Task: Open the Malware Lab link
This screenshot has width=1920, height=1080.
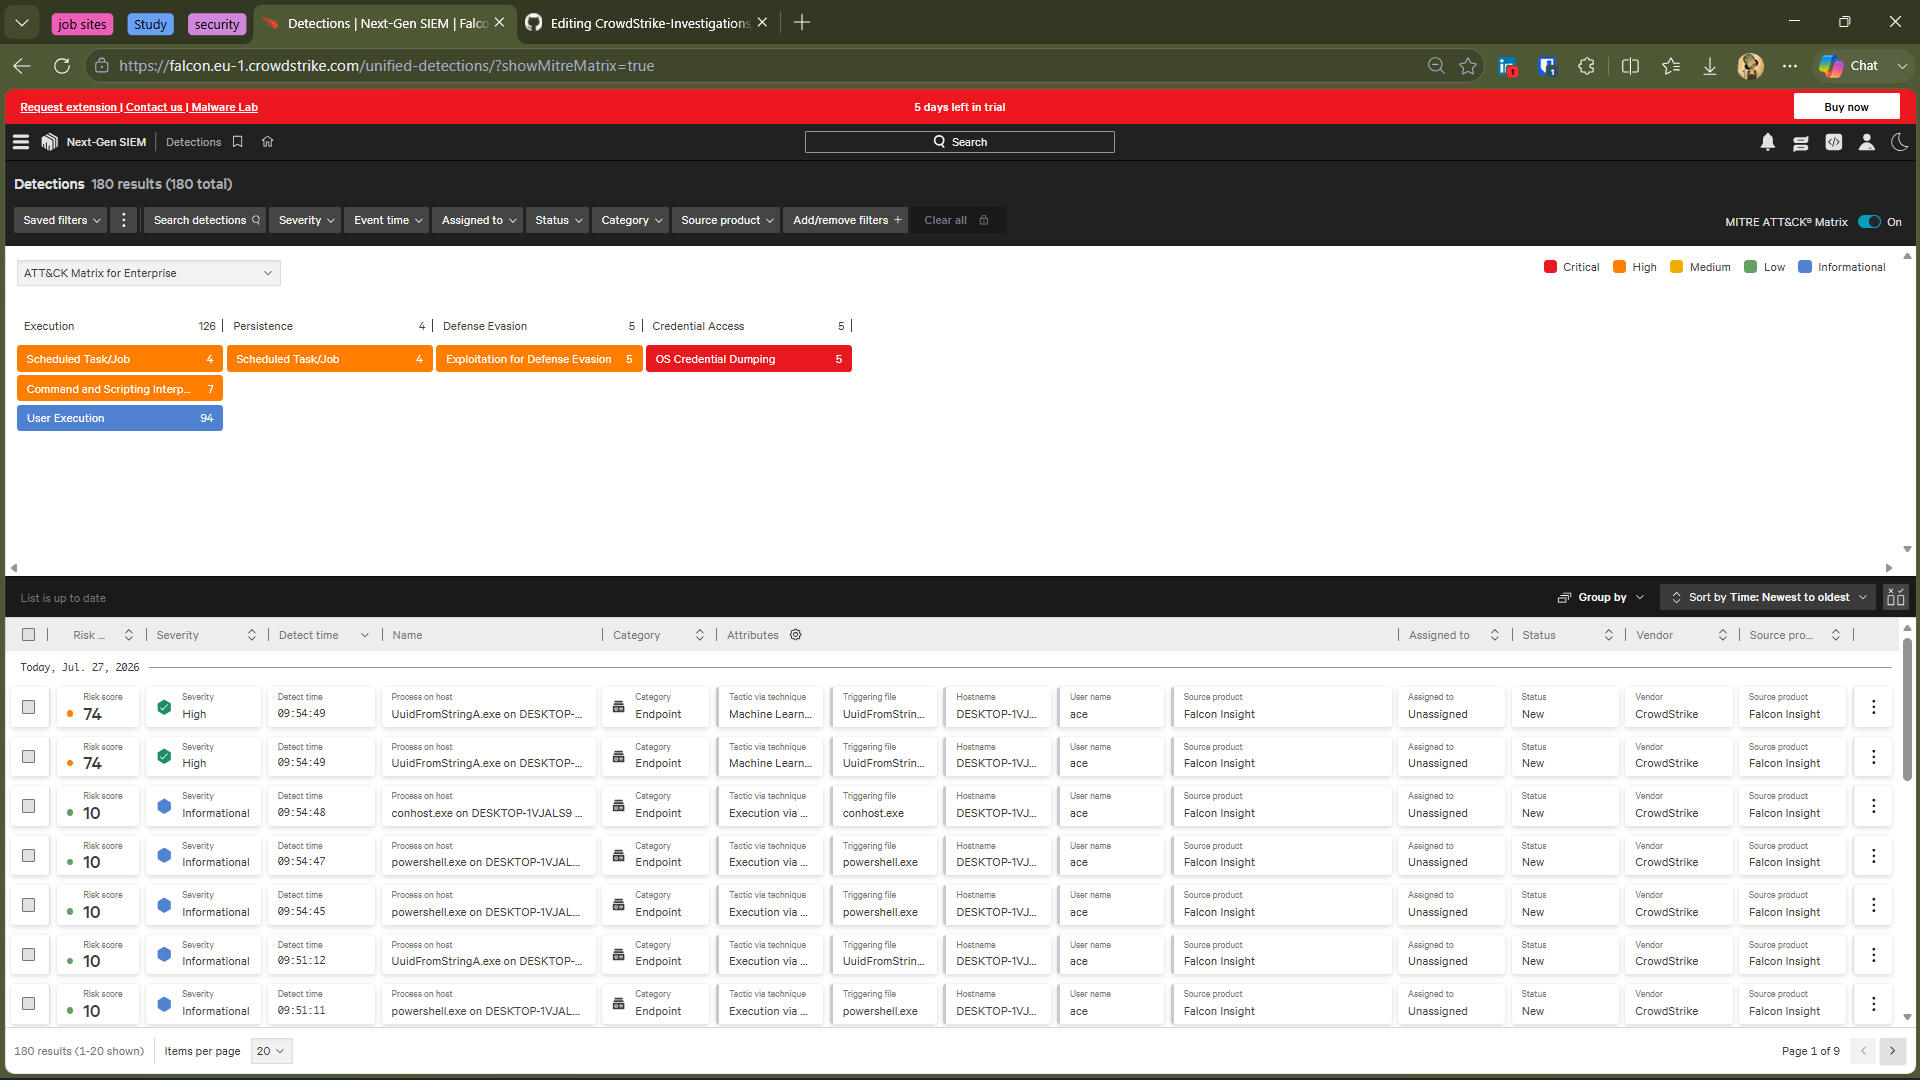Action: pos(225,107)
